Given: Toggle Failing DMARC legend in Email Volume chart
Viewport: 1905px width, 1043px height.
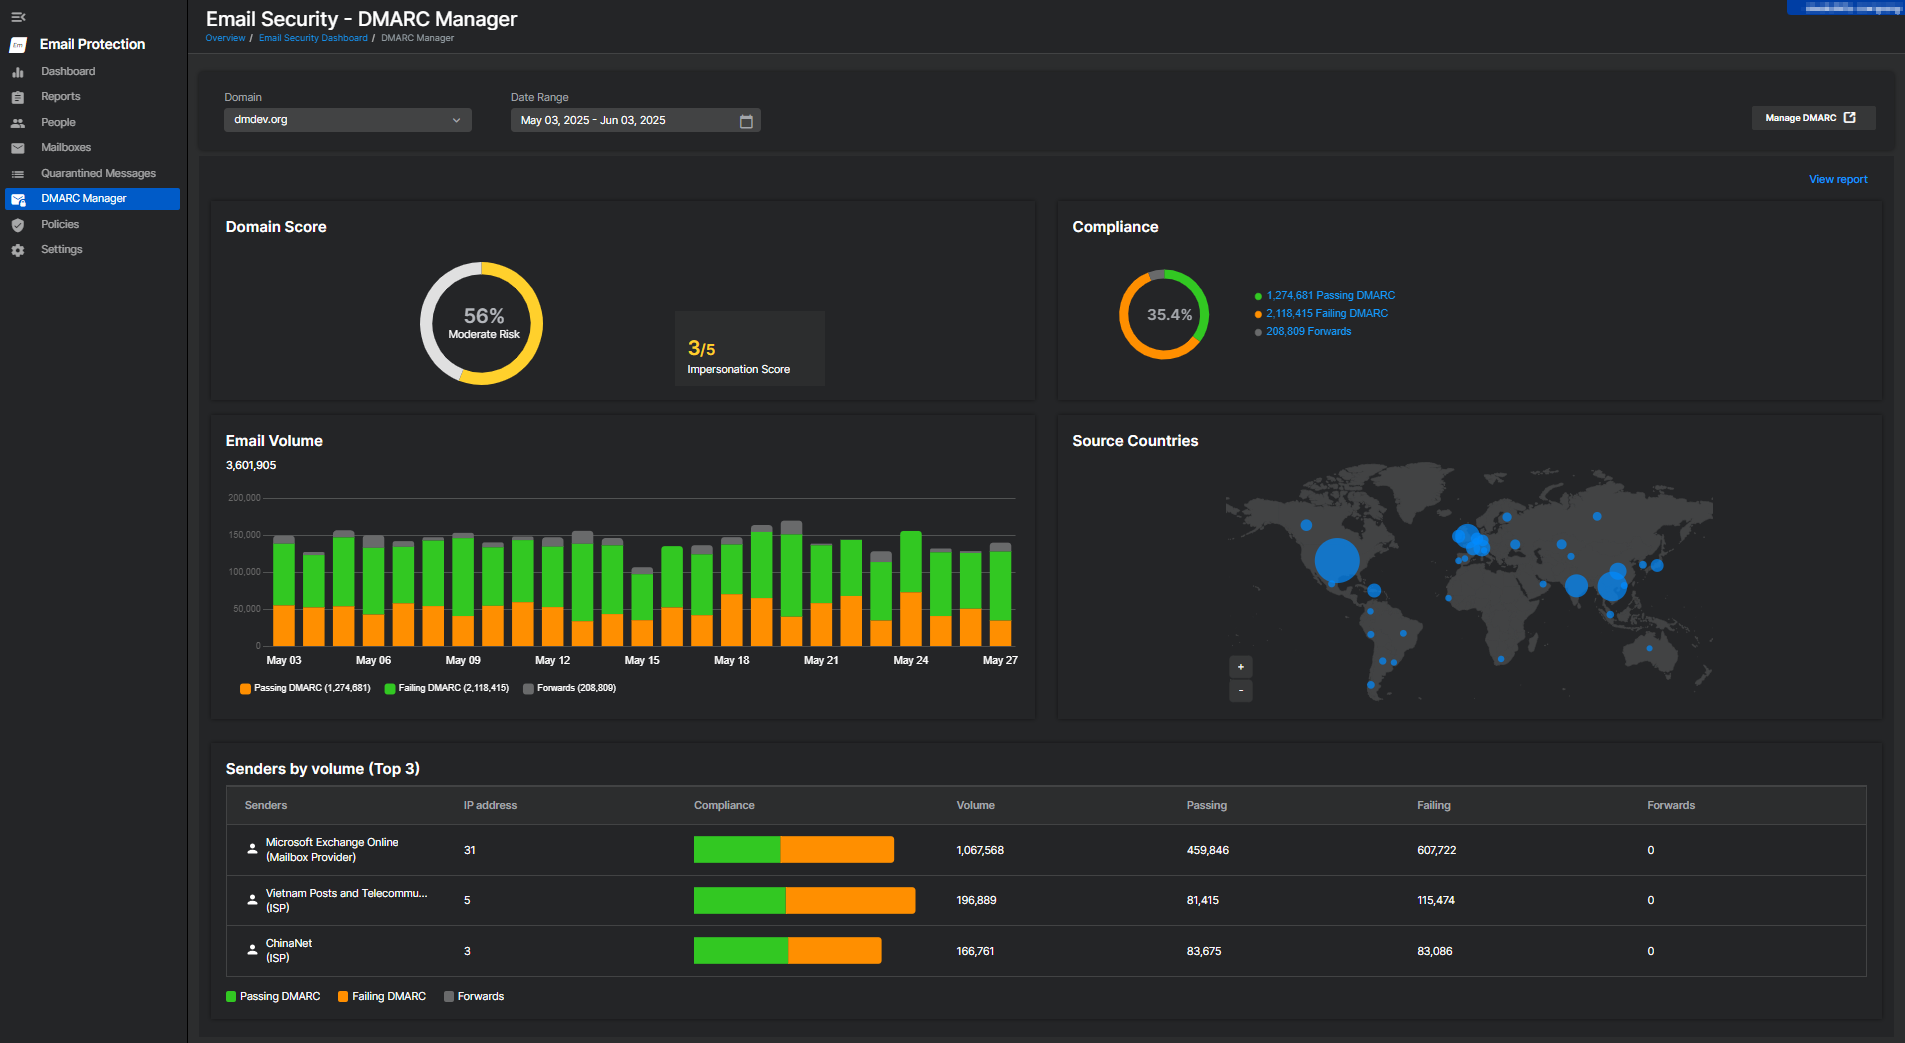Looking at the screenshot, I should coord(447,688).
